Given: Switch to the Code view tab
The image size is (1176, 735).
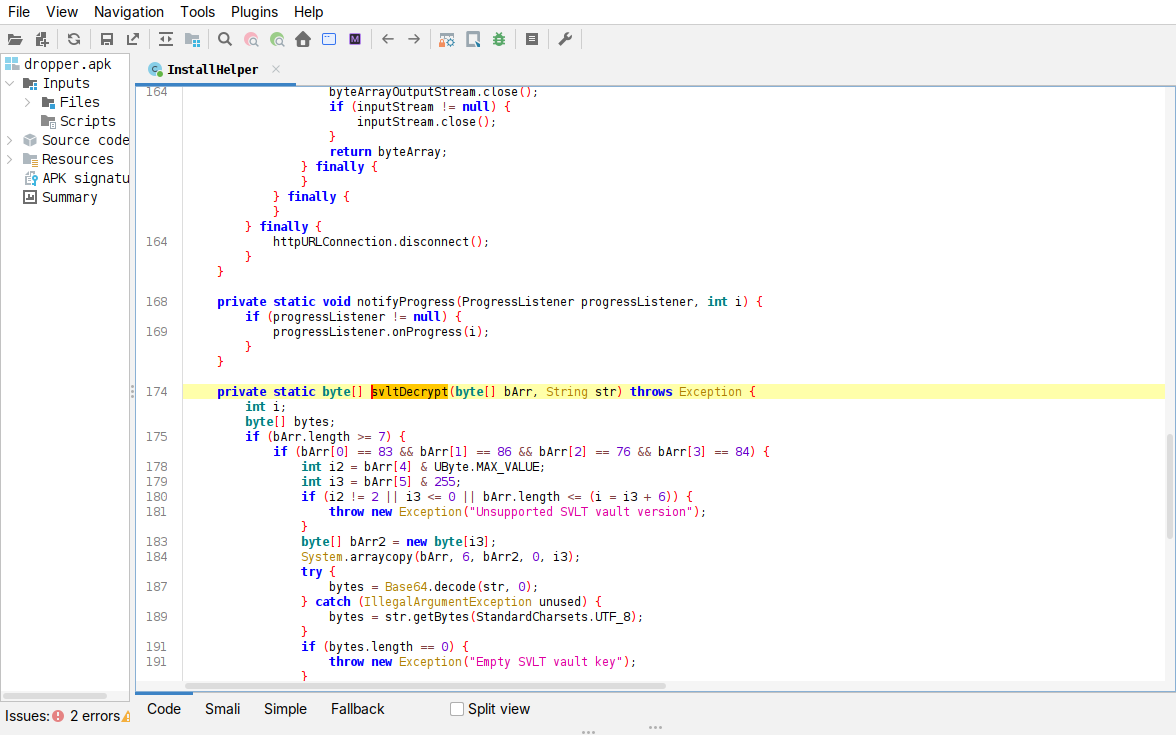Looking at the screenshot, I should 164,709.
